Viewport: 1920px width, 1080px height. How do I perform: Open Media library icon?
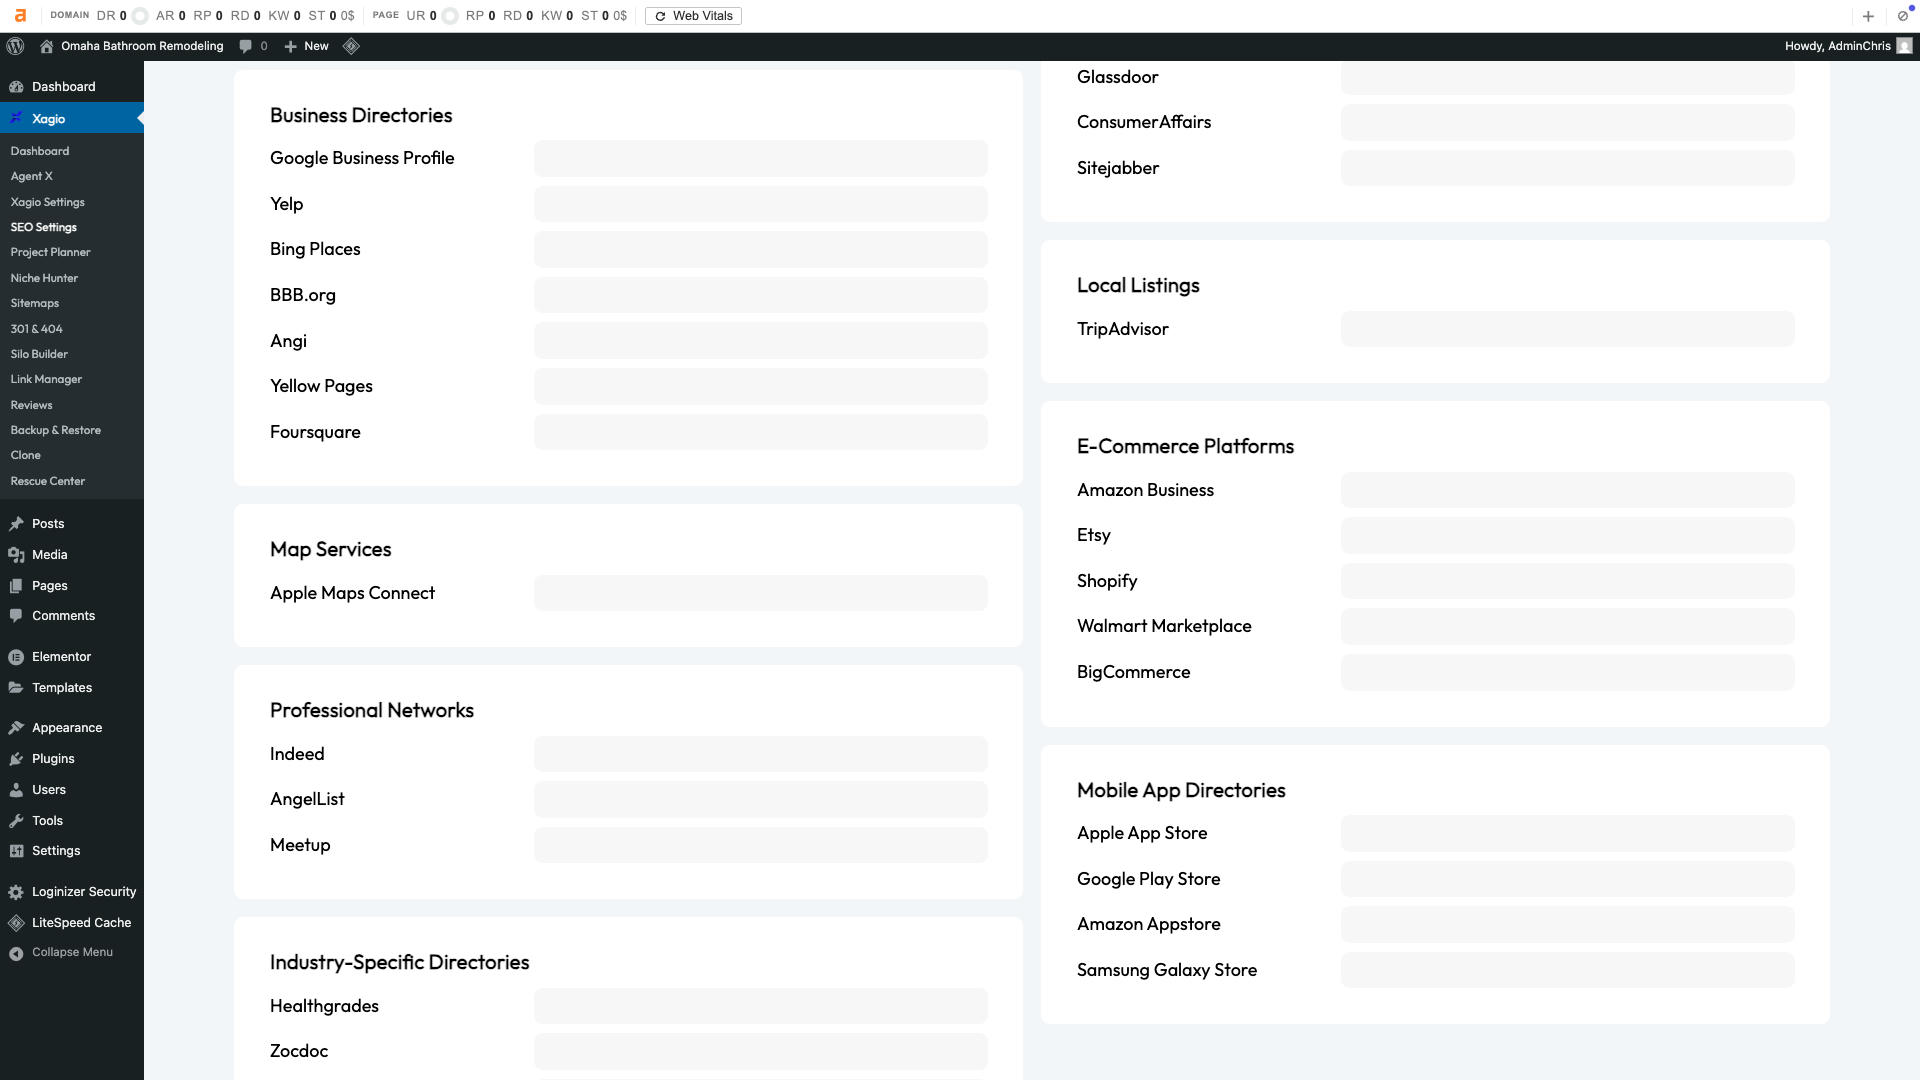[x=16, y=555]
